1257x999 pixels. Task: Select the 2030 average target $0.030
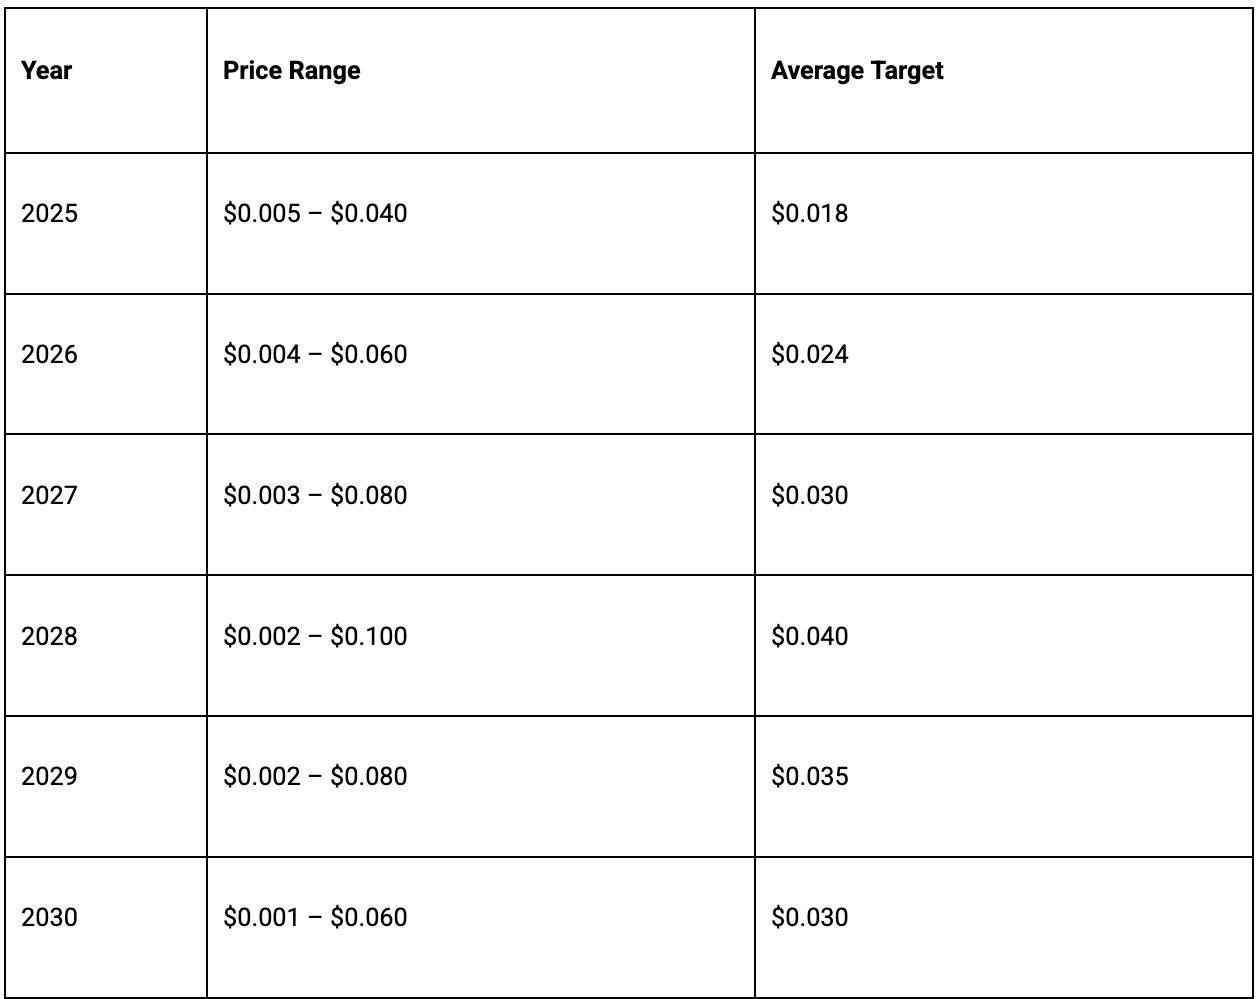point(810,917)
